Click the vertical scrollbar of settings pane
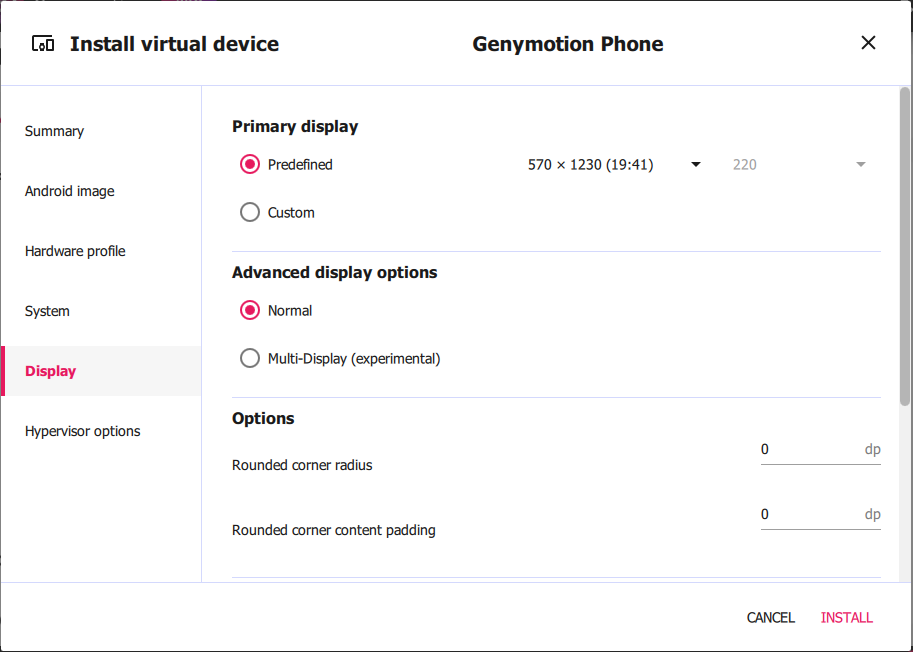 [x=904, y=246]
